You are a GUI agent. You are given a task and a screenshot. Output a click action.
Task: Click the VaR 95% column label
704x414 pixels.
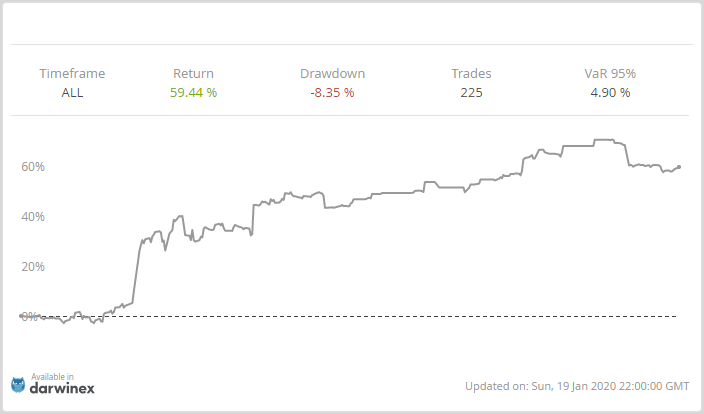click(x=610, y=73)
